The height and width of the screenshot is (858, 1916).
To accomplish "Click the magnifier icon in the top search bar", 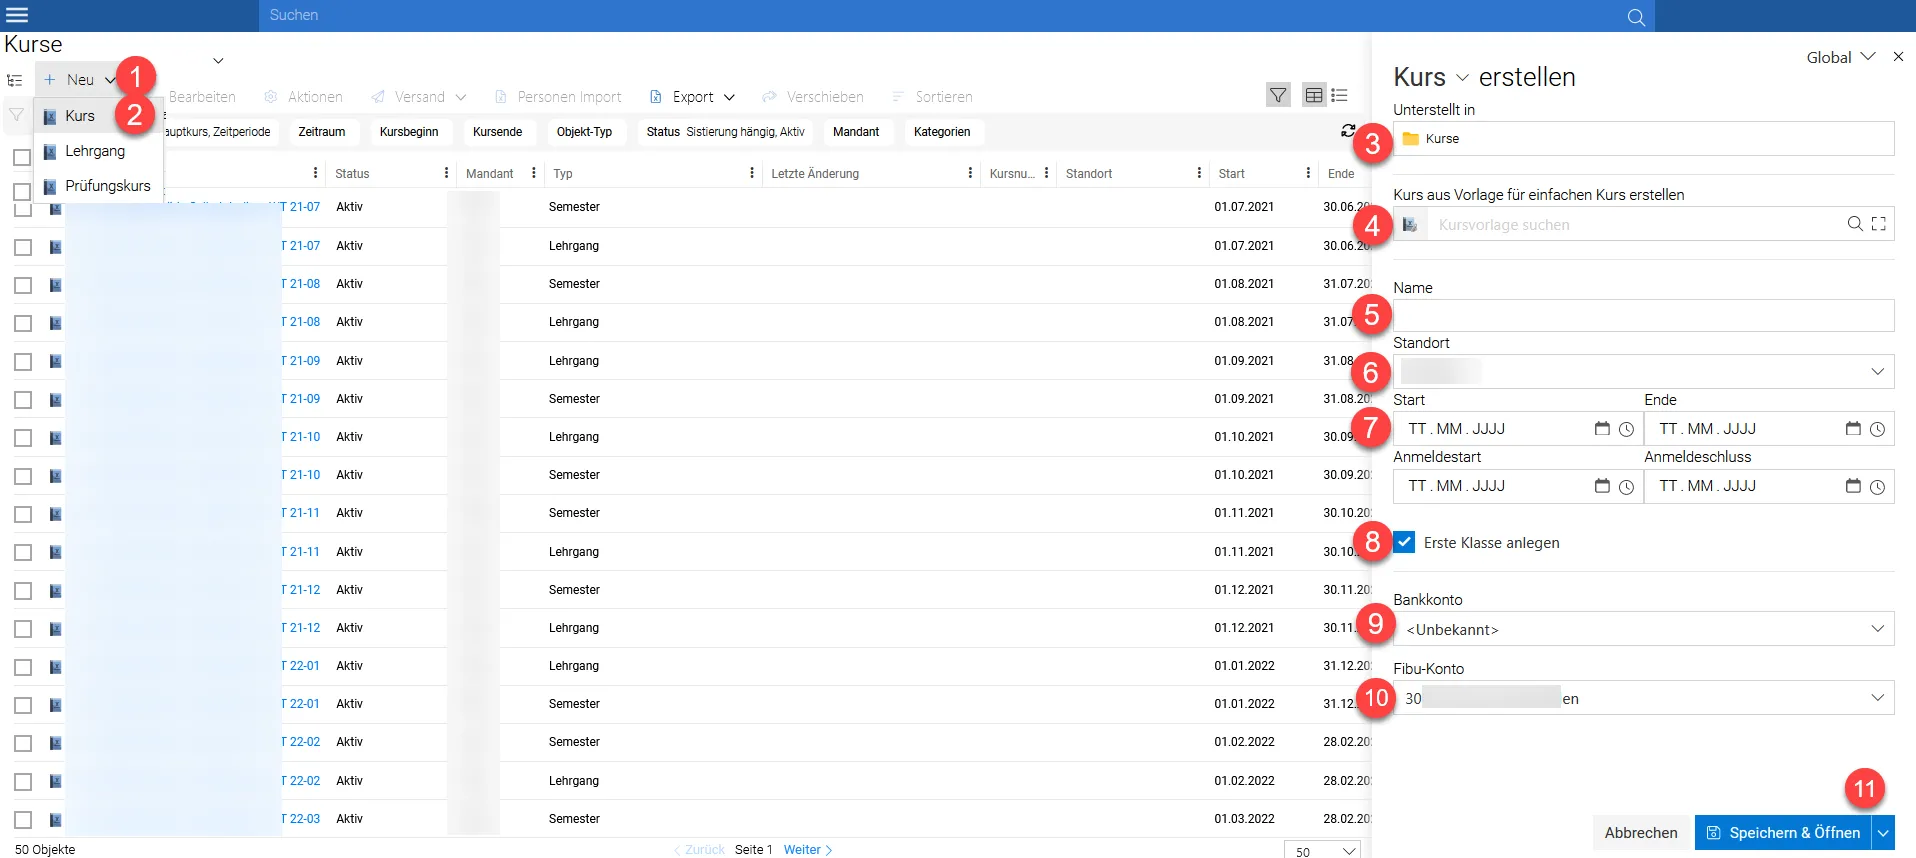I will (x=1636, y=17).
